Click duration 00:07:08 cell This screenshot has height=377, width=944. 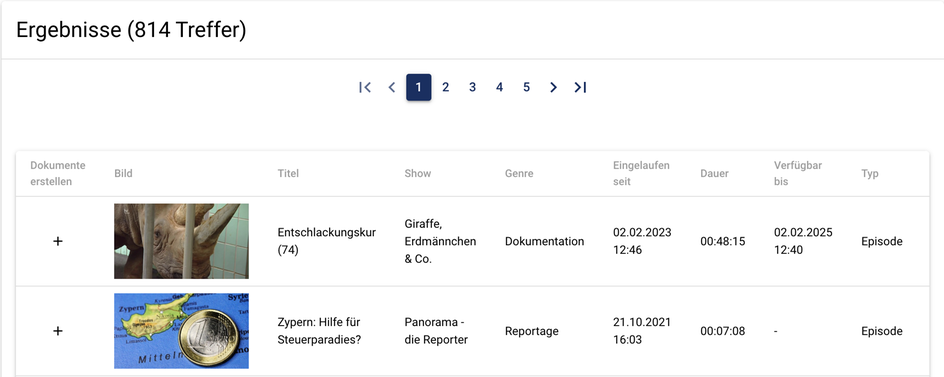(x=722, y=331)
